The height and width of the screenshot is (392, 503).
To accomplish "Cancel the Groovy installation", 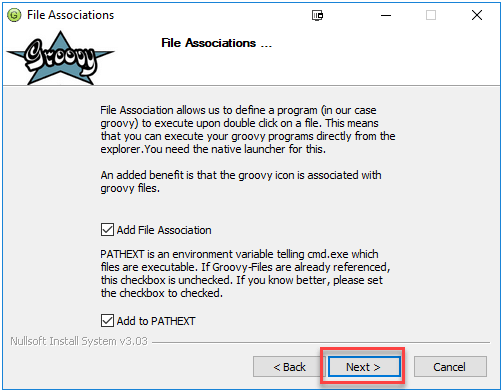I will (450, 367).
